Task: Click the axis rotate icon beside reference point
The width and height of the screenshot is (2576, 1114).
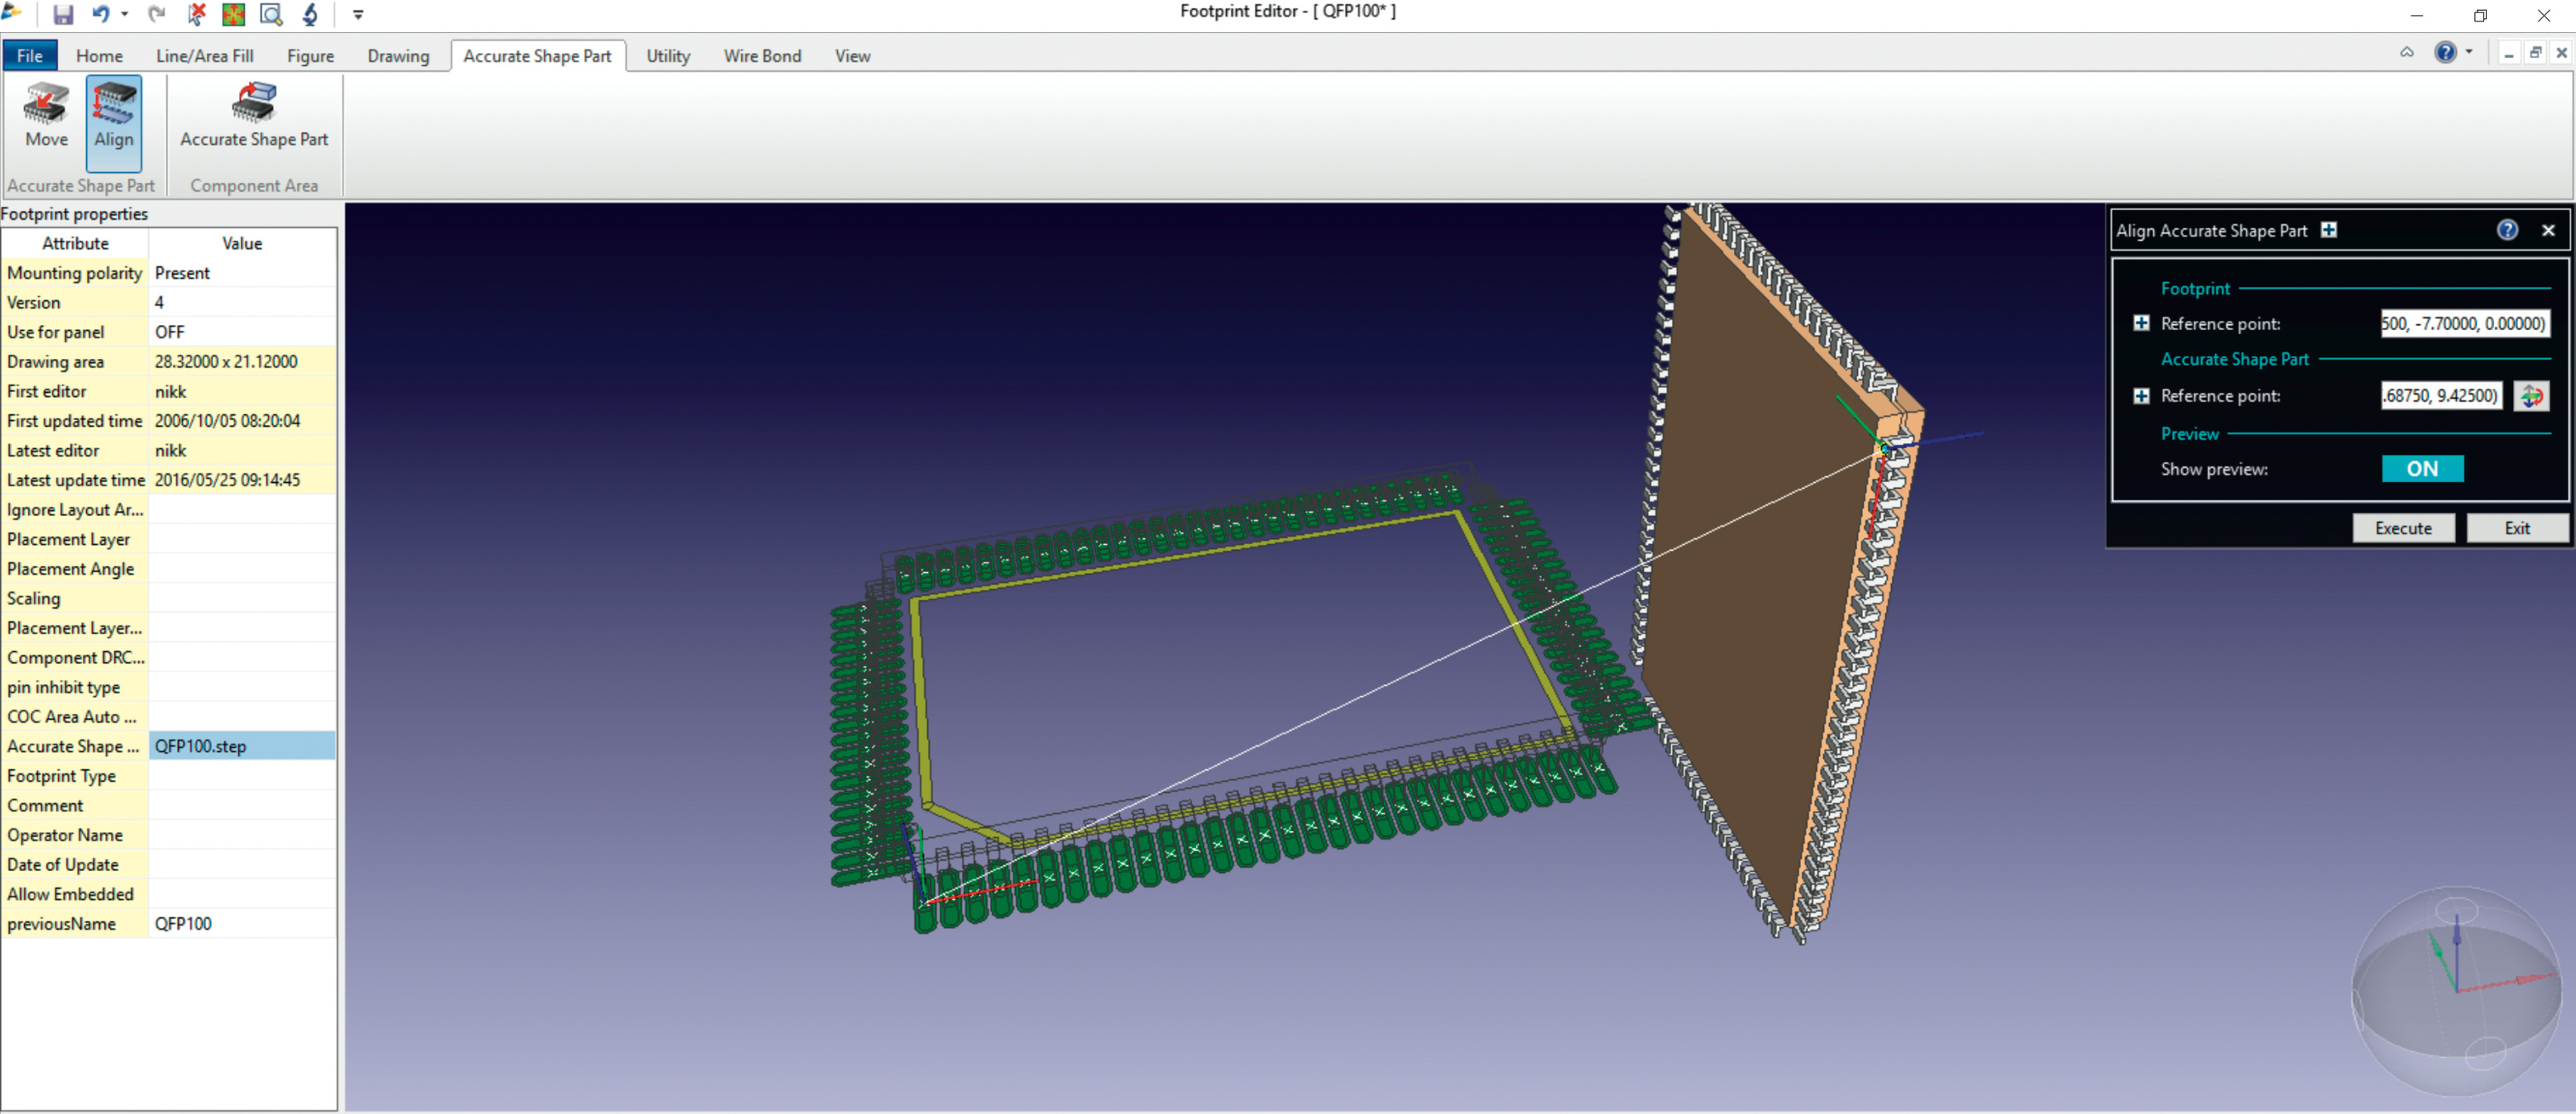Action: 2530,396
